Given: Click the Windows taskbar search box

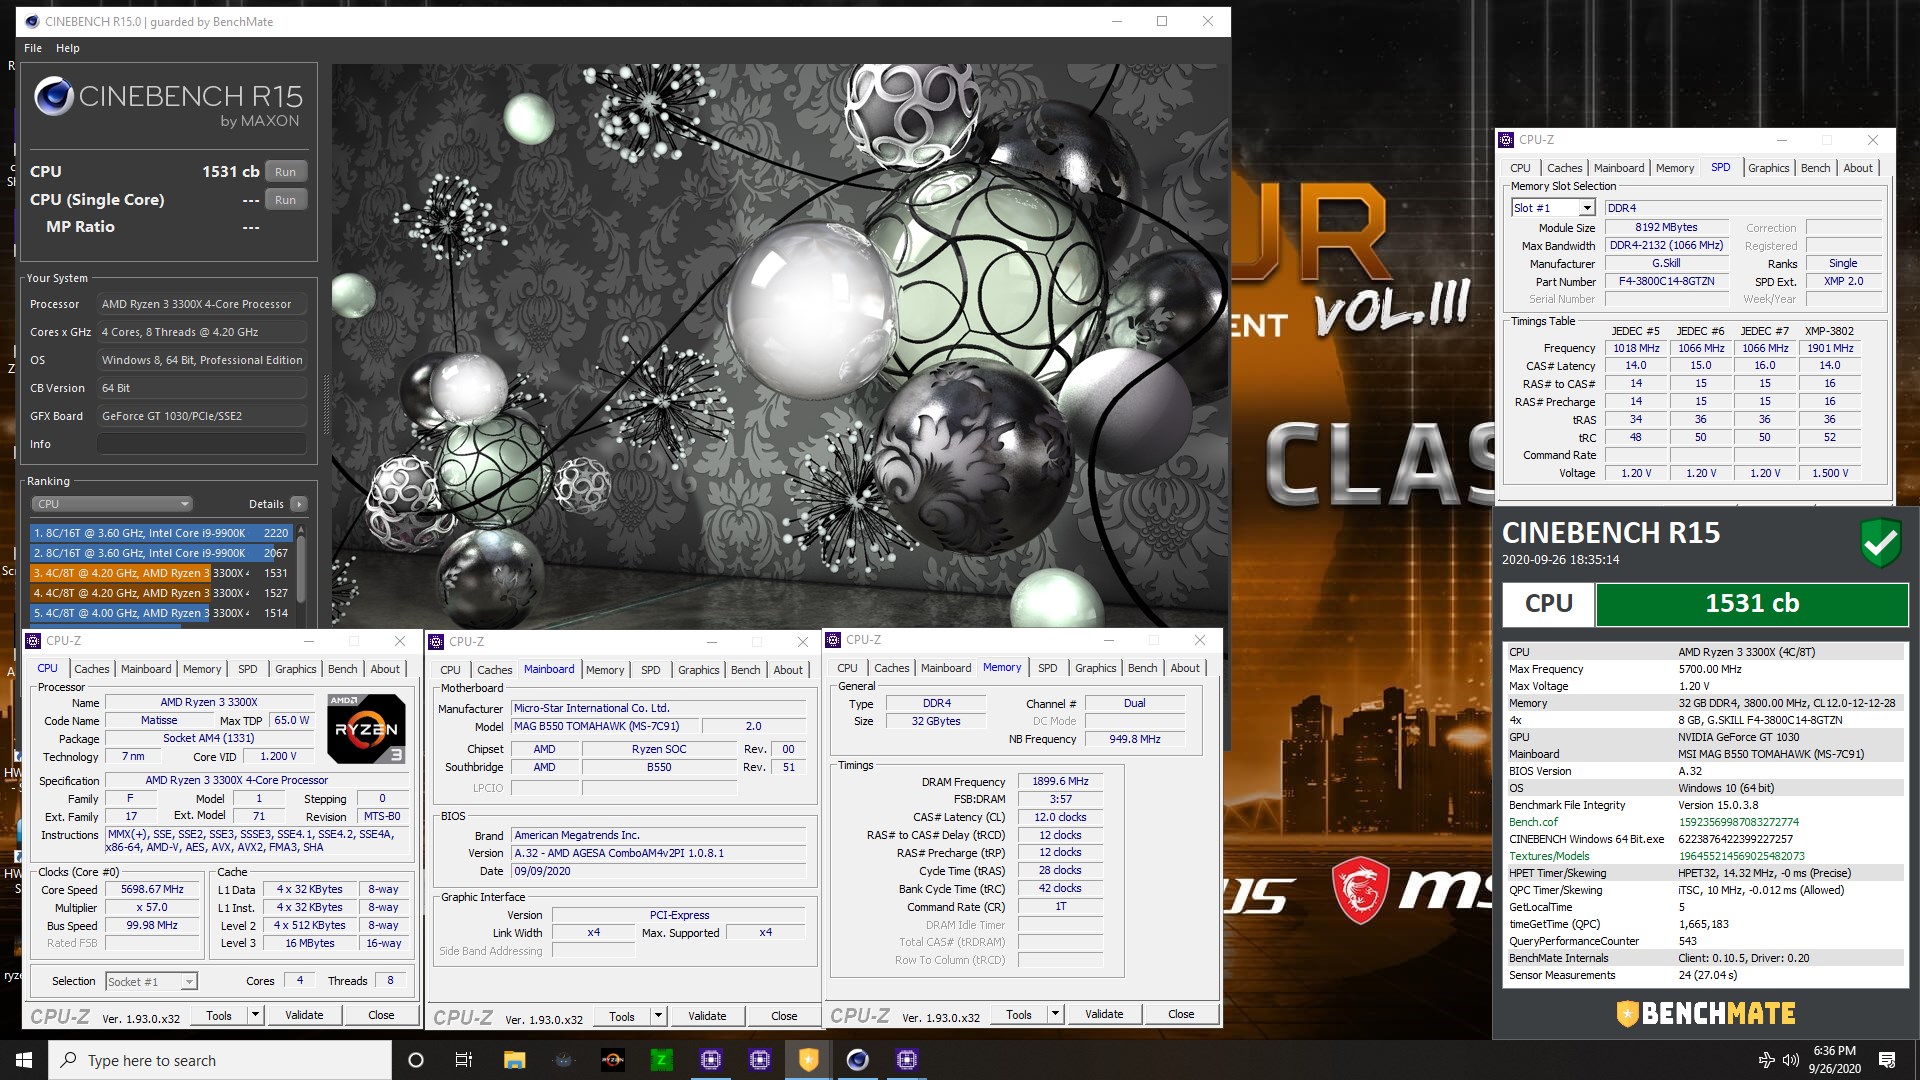Looking at the screenshot, I should point(220,1060).
